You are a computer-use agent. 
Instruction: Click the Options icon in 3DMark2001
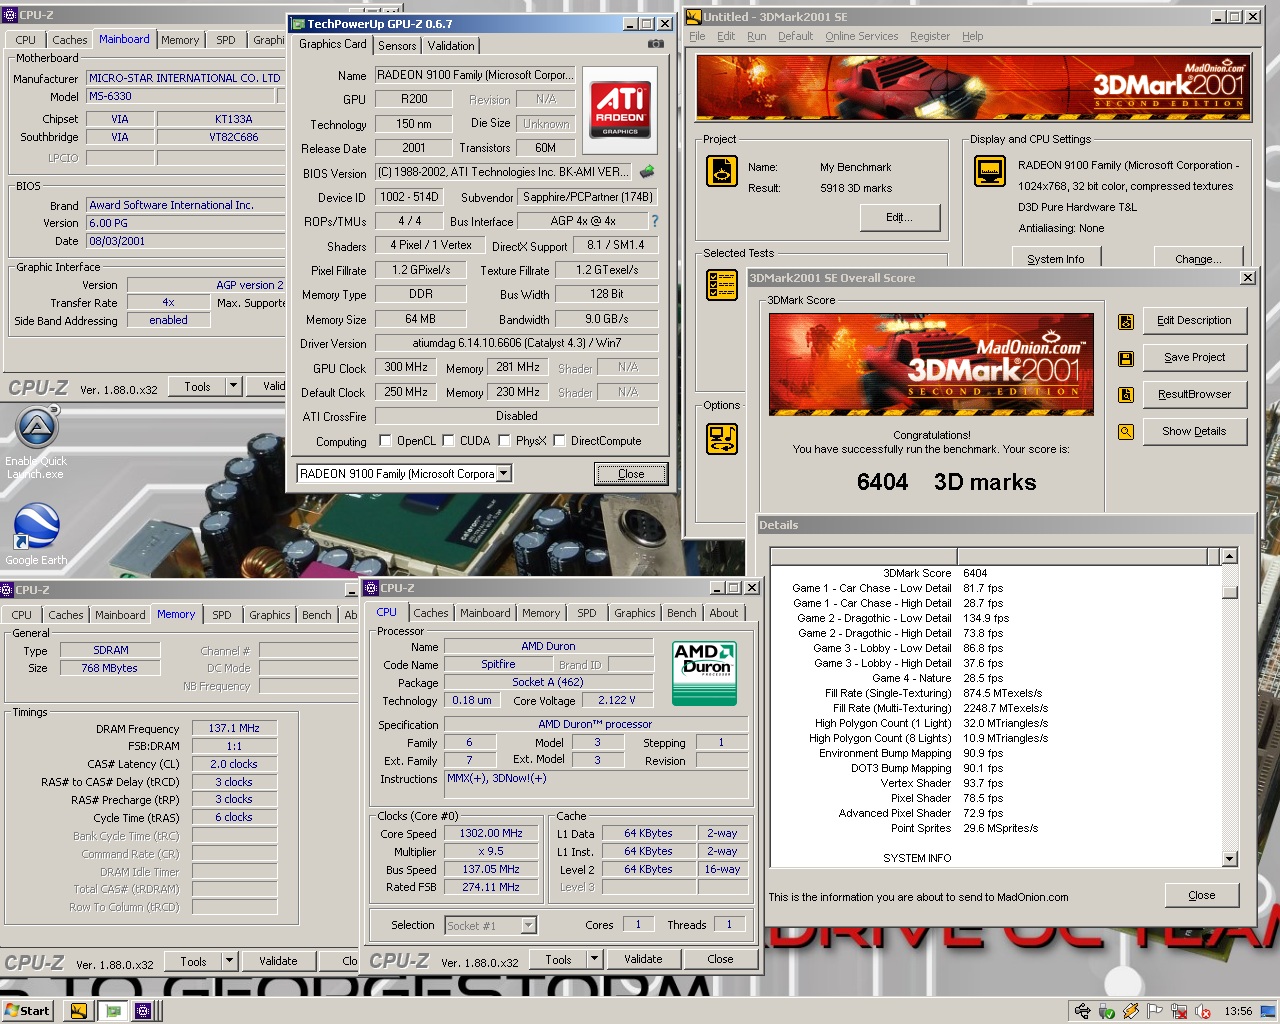[x=722, y=438]
